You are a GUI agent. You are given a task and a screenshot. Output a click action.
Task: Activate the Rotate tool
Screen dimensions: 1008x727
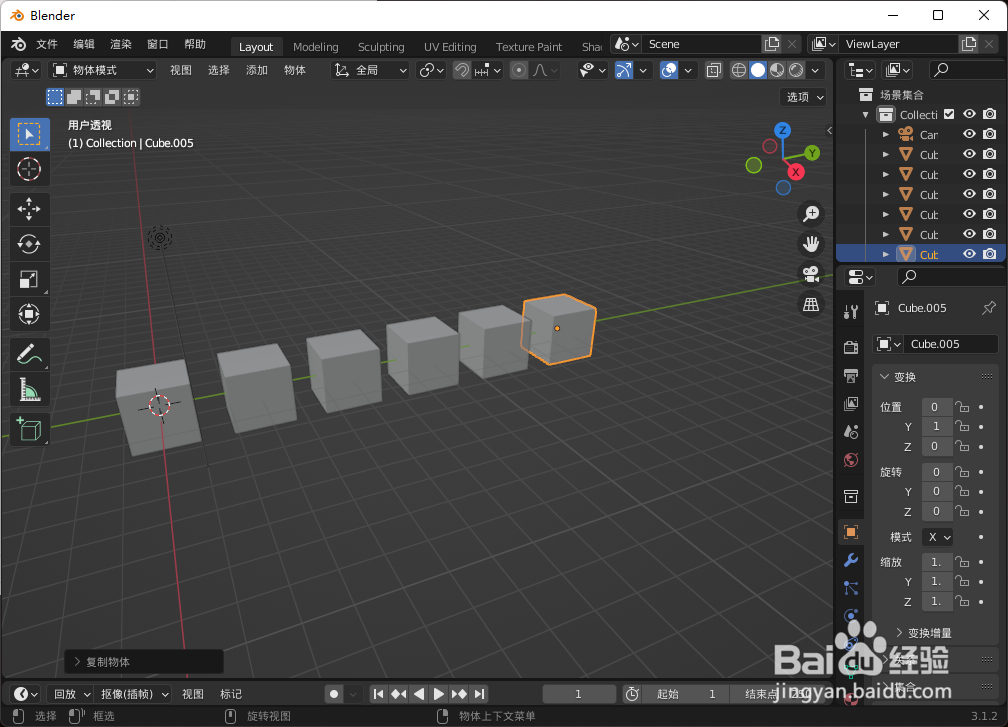(x=30, y=244)
